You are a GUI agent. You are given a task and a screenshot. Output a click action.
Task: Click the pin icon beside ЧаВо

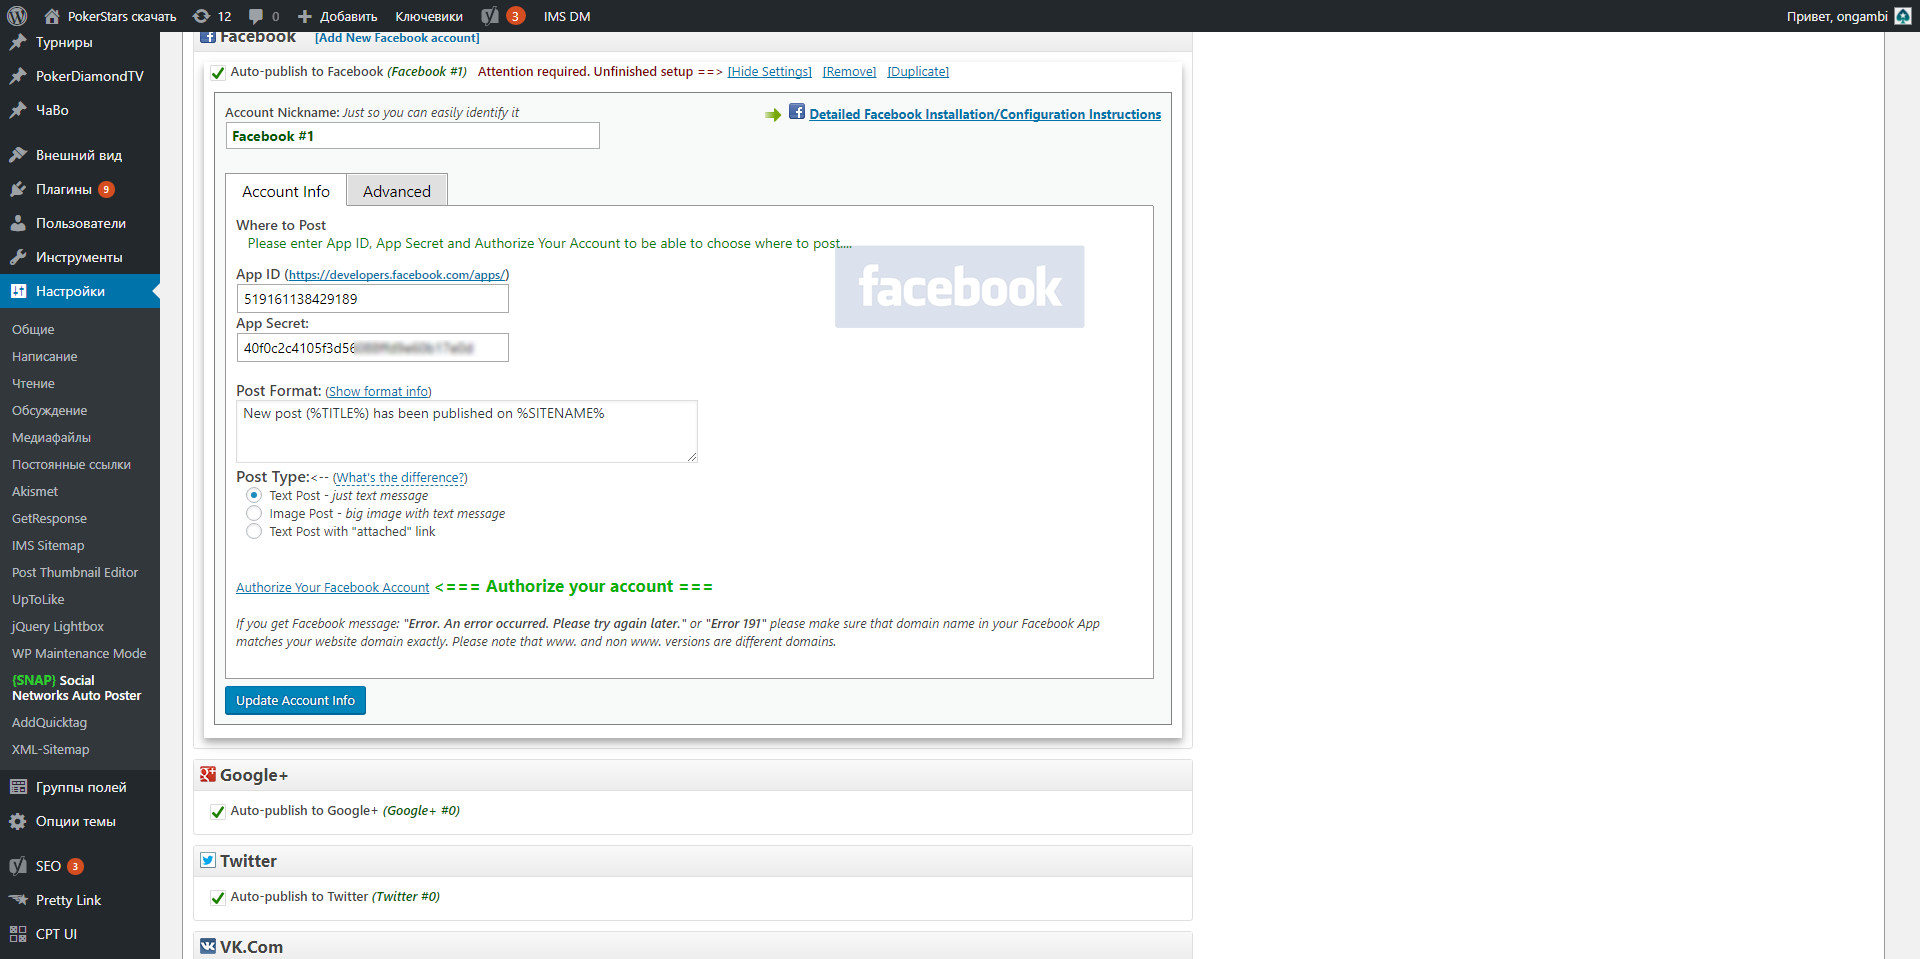[18, 110]
